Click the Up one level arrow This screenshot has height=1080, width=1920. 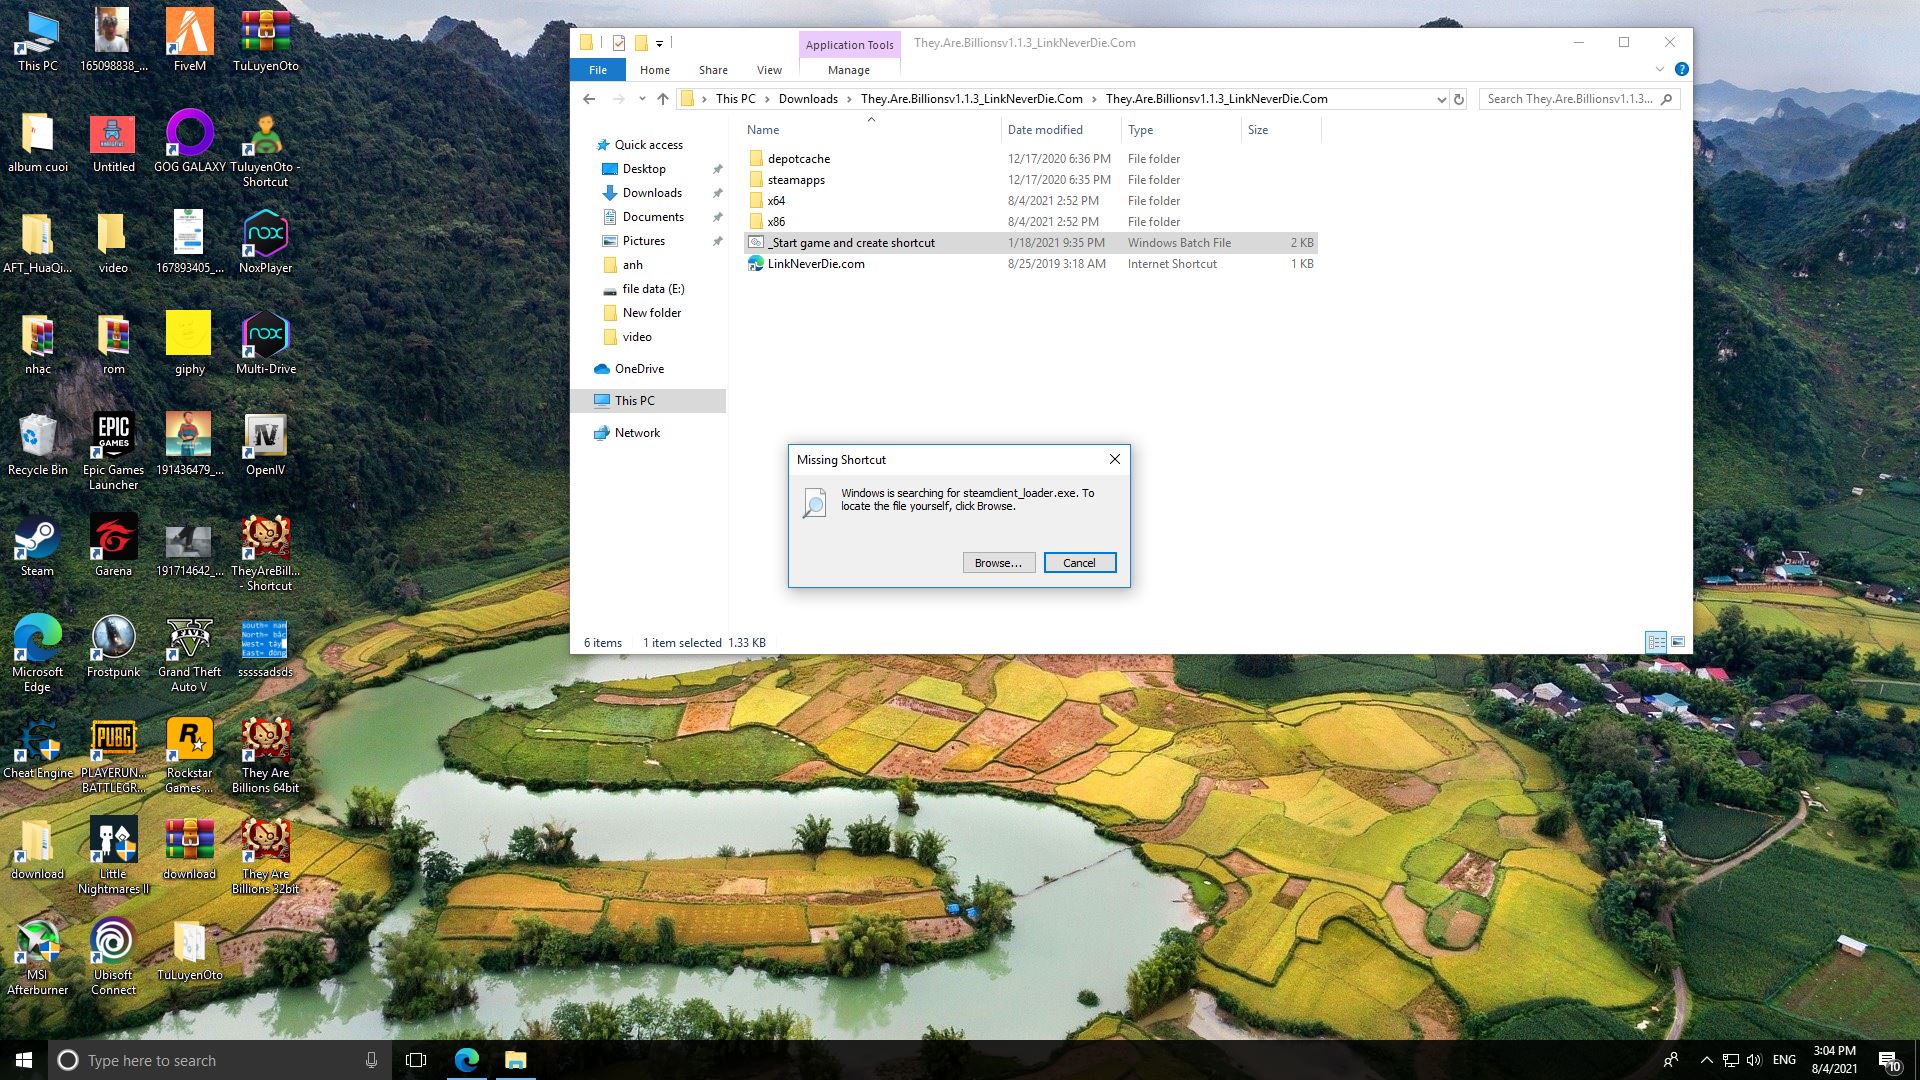(662, 99)
